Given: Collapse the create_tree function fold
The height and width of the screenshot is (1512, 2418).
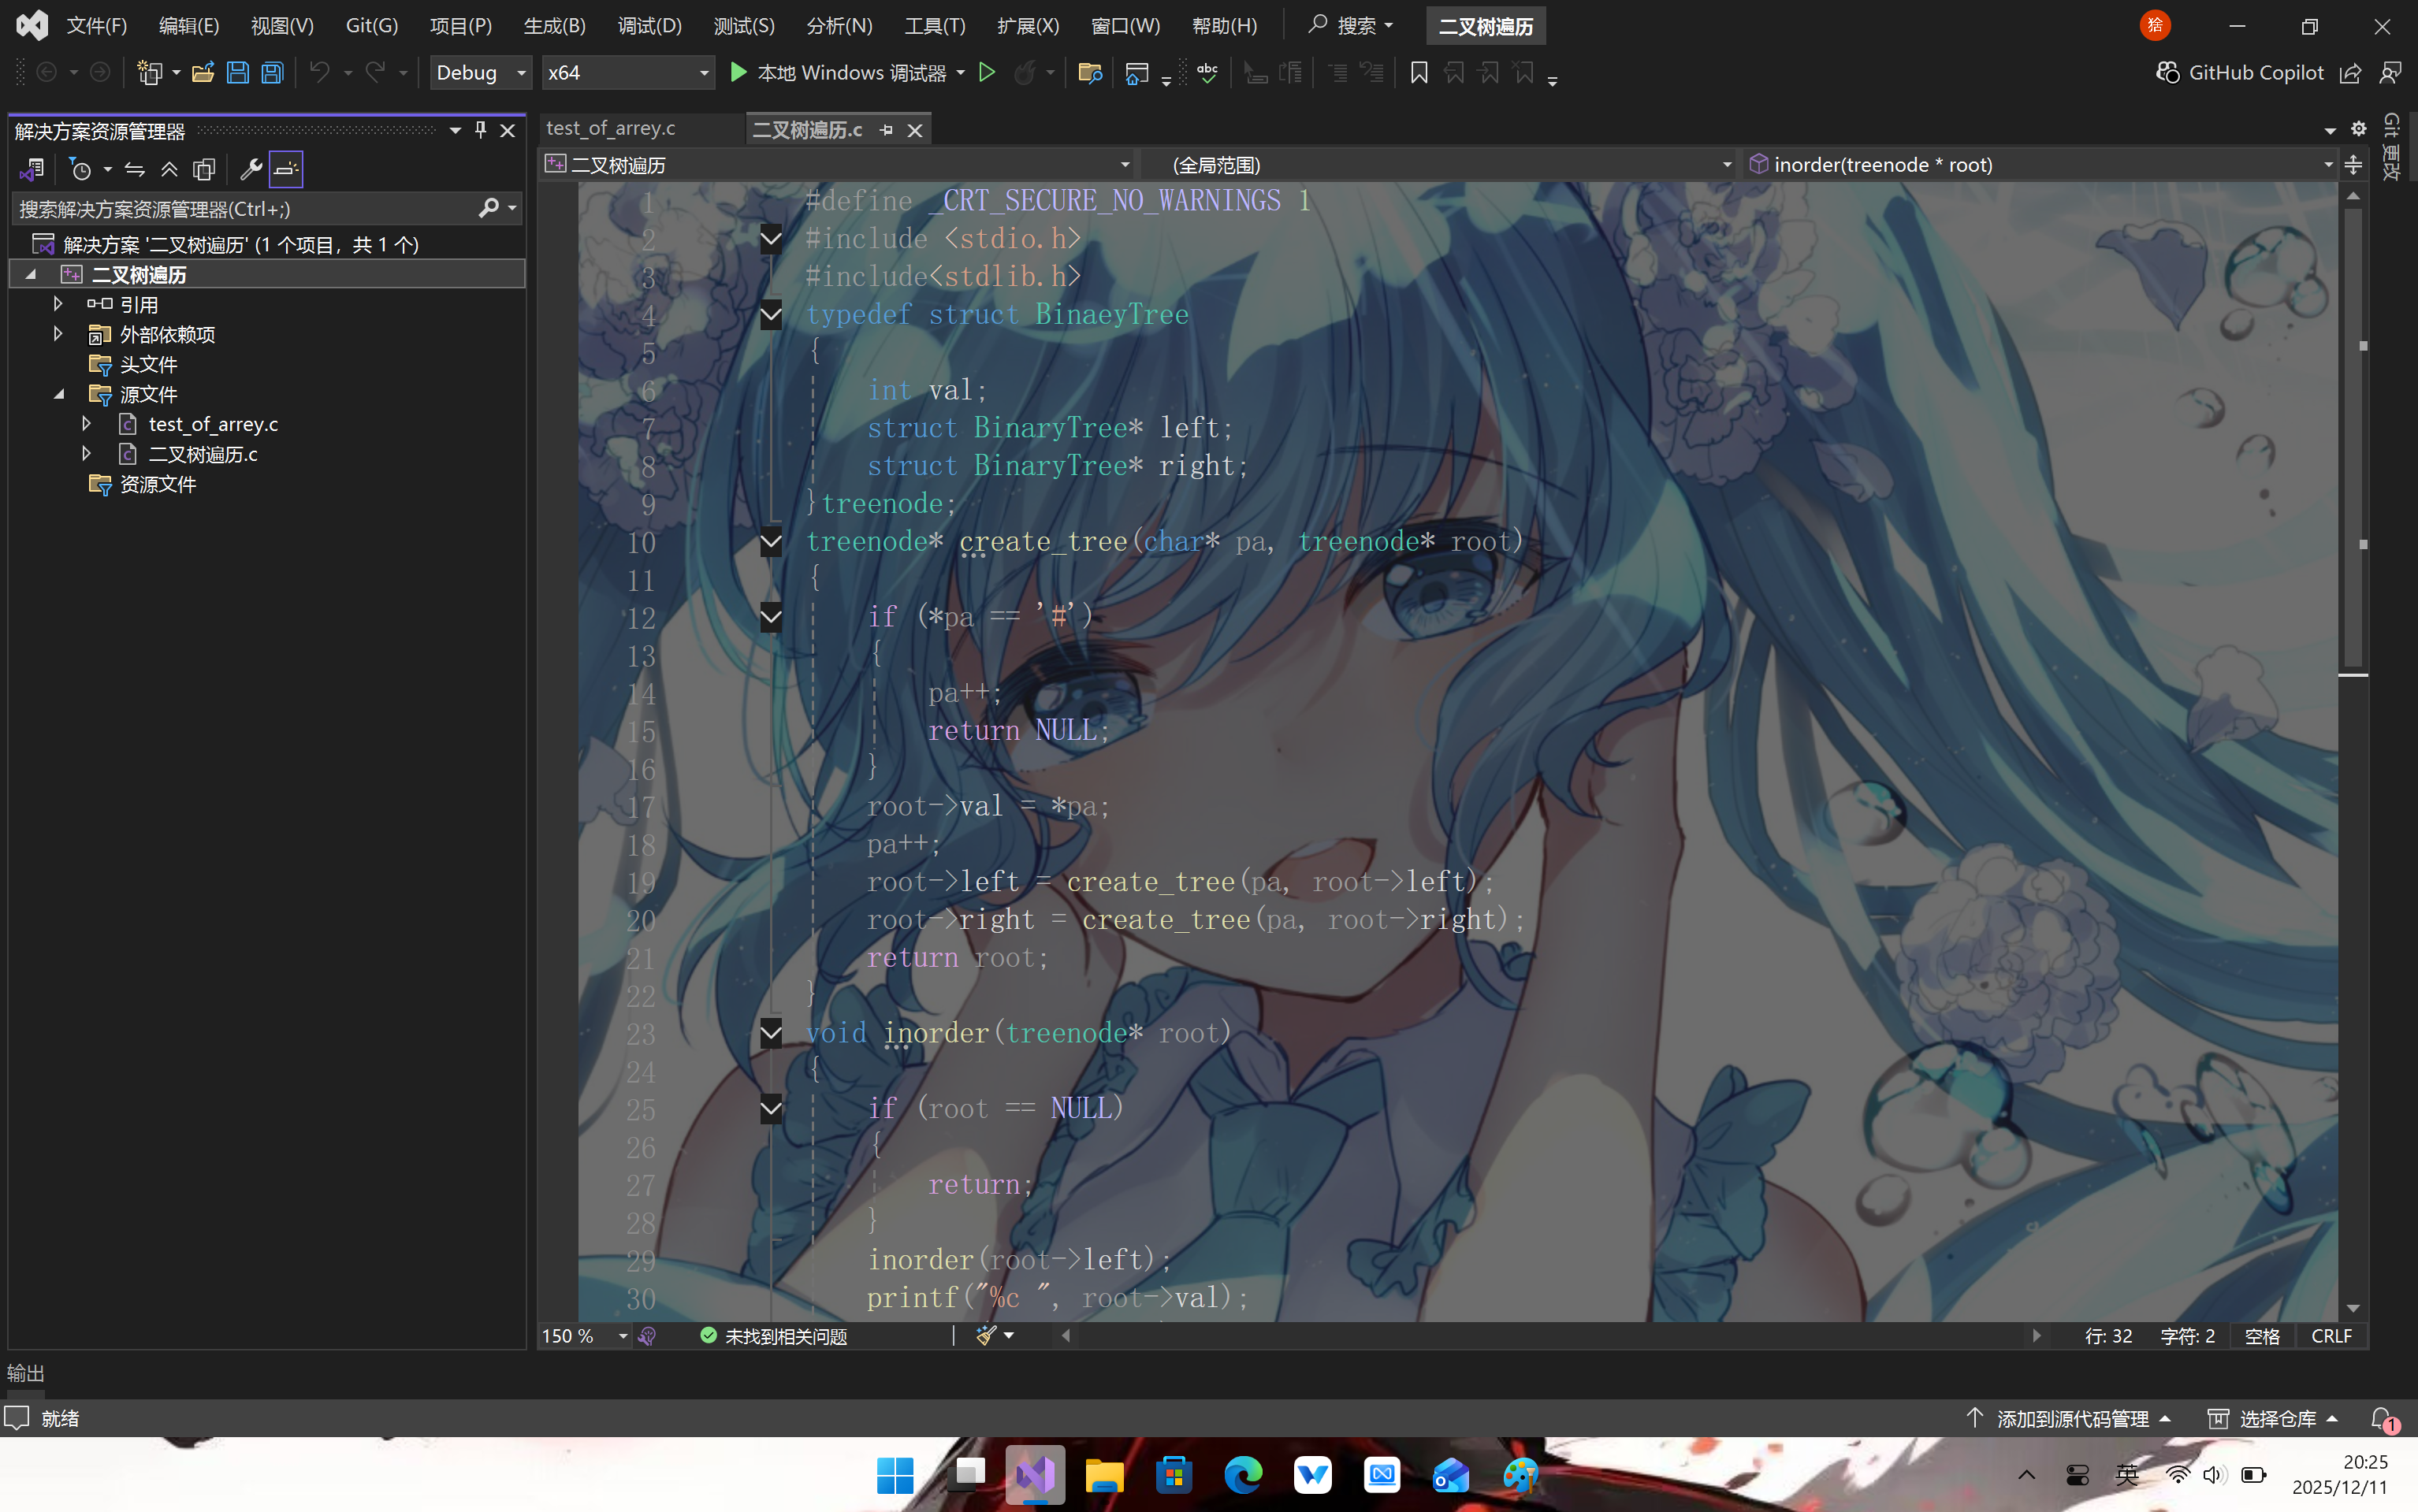Looking at the screenshot, I should point(770,543).
